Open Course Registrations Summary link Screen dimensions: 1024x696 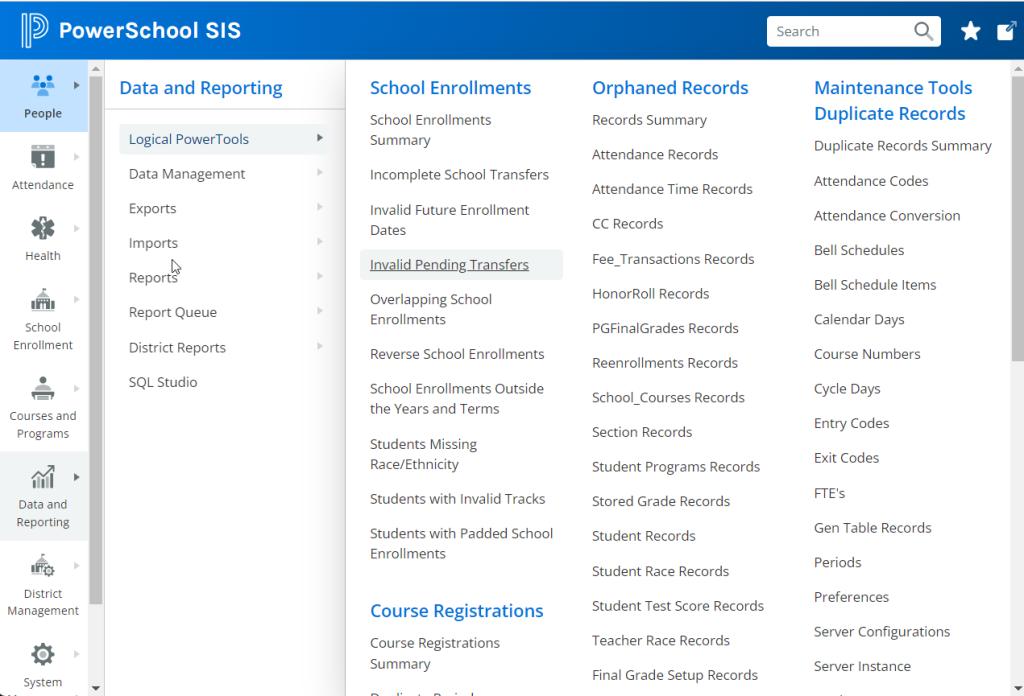pyautogui.click(x=435, y=654)
